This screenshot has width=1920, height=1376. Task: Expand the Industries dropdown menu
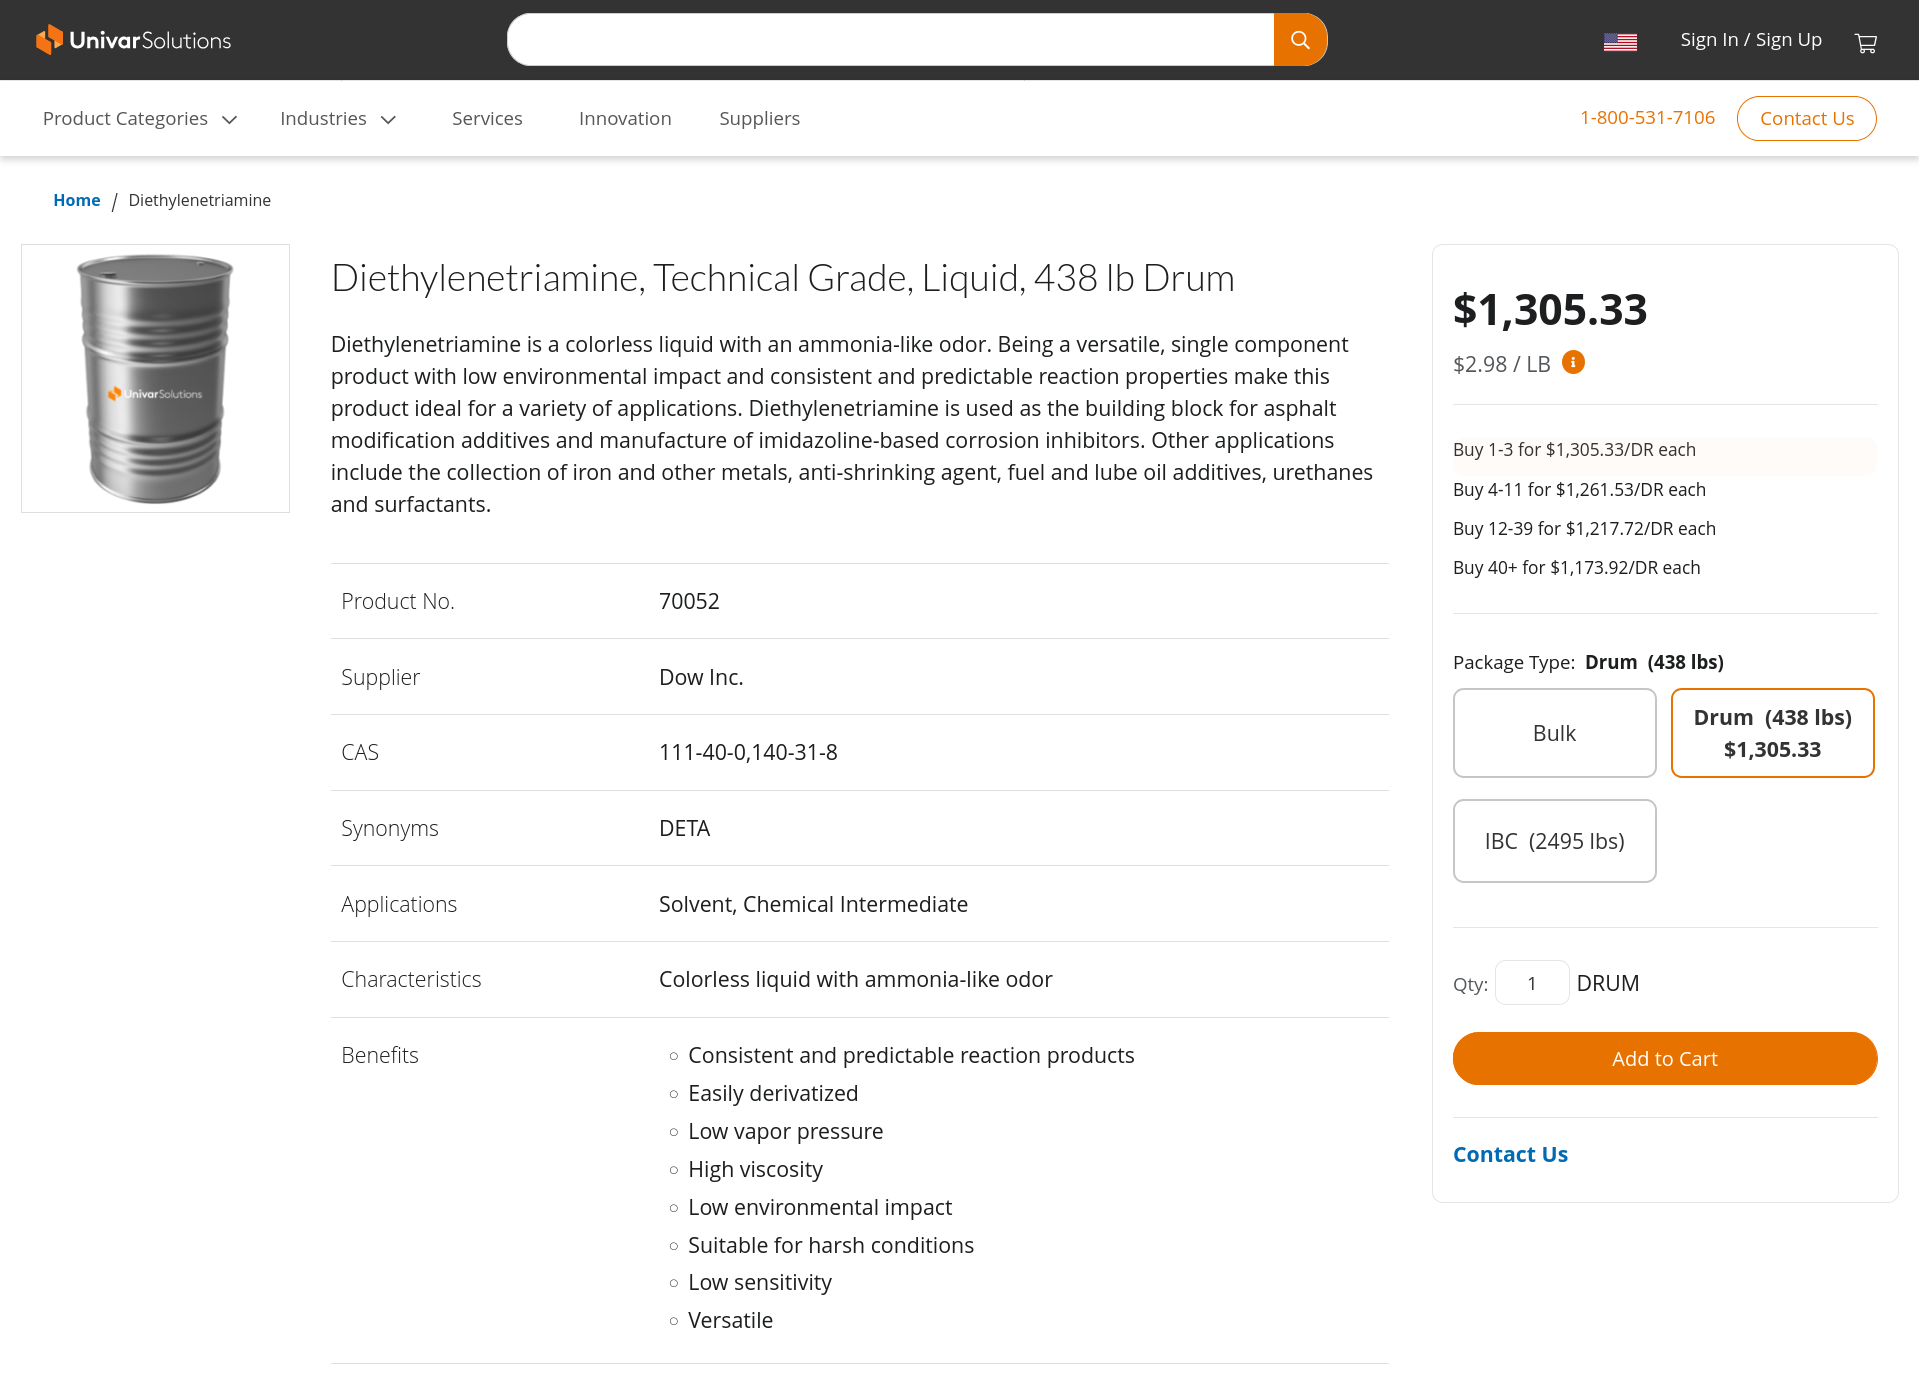click(338, 119)
